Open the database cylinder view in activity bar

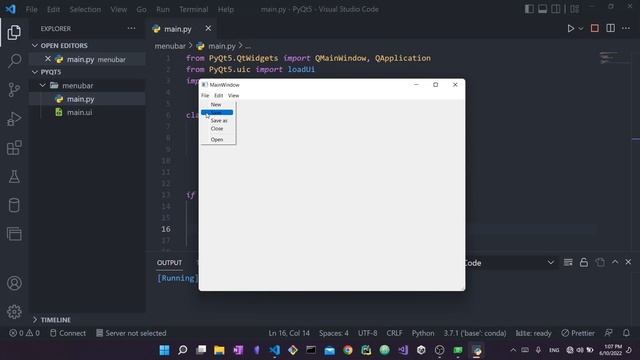tap(14, 205)
